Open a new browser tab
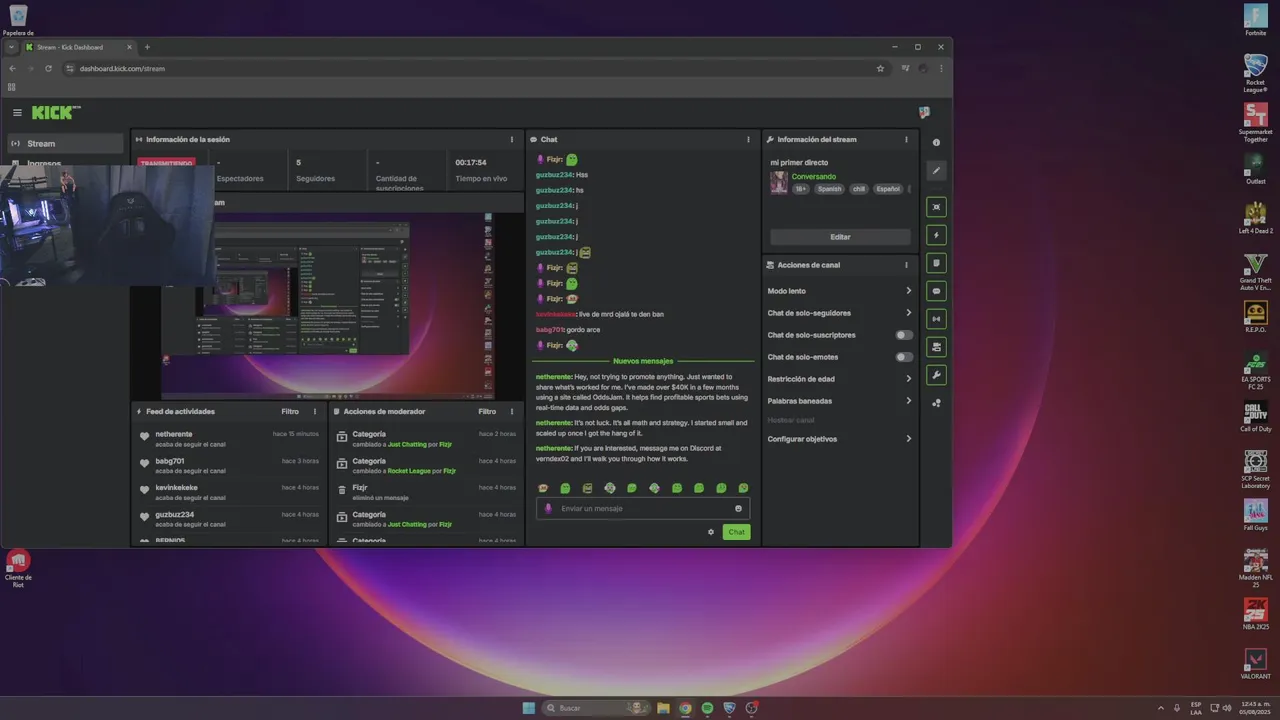The image size is (1280, 720). tap(147, 47)
